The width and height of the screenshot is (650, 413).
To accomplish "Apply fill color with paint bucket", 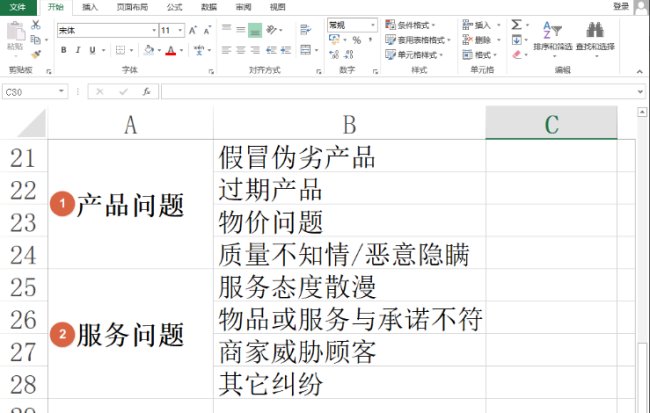I will click(x=149, y=50).
